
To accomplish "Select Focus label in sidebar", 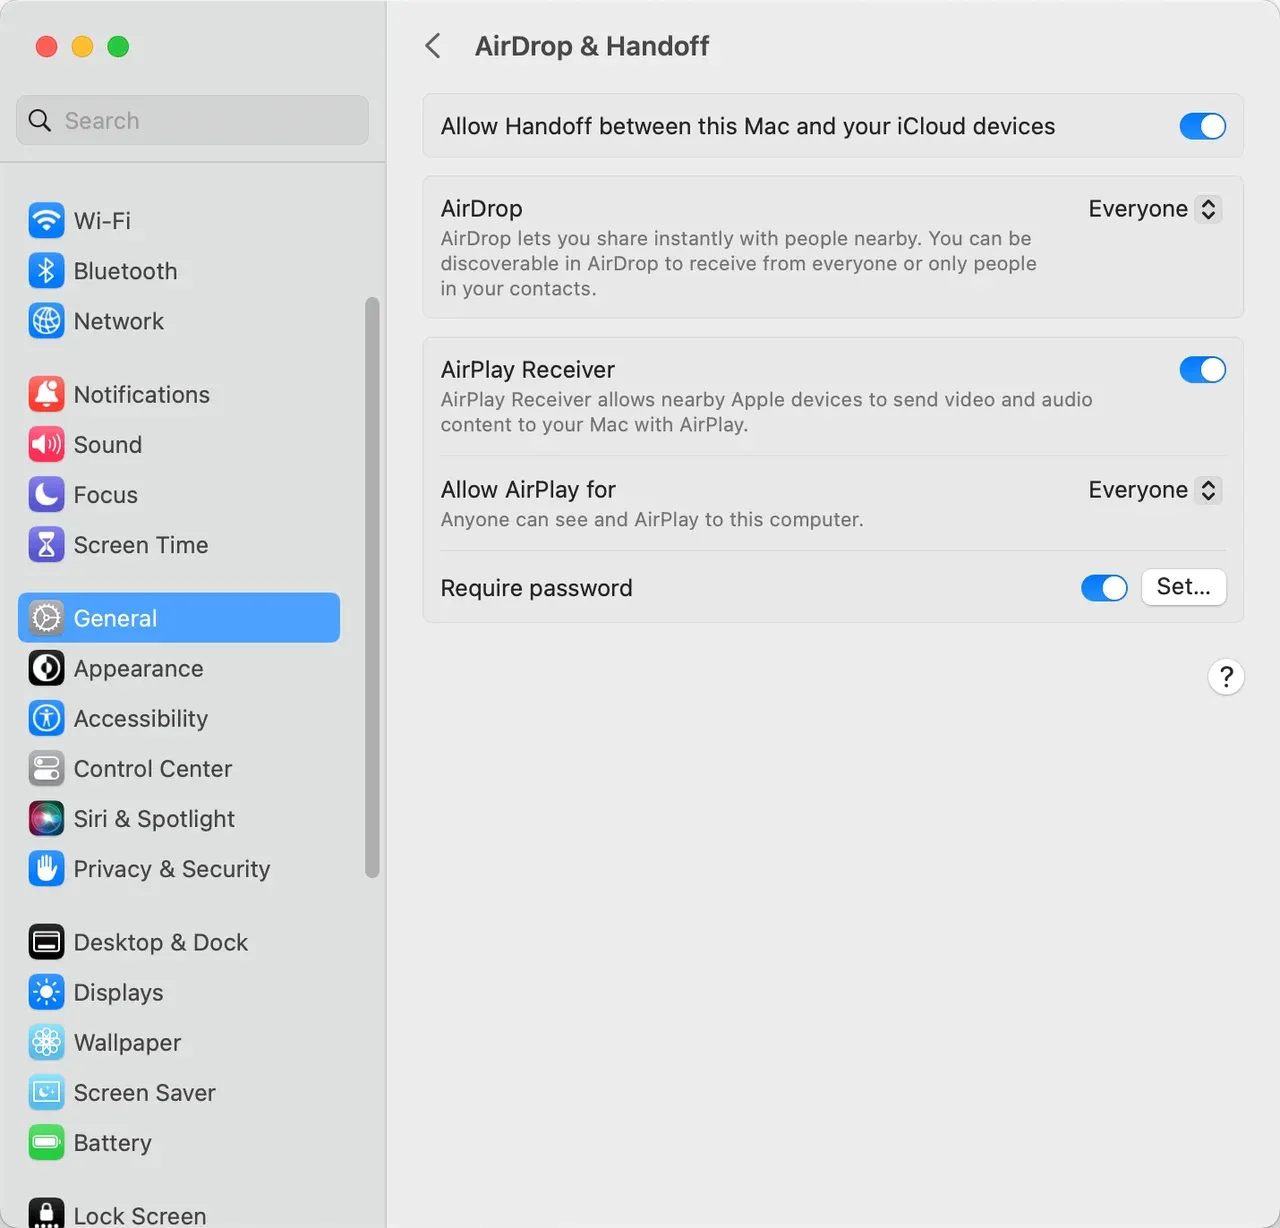I will click(106, 494).
